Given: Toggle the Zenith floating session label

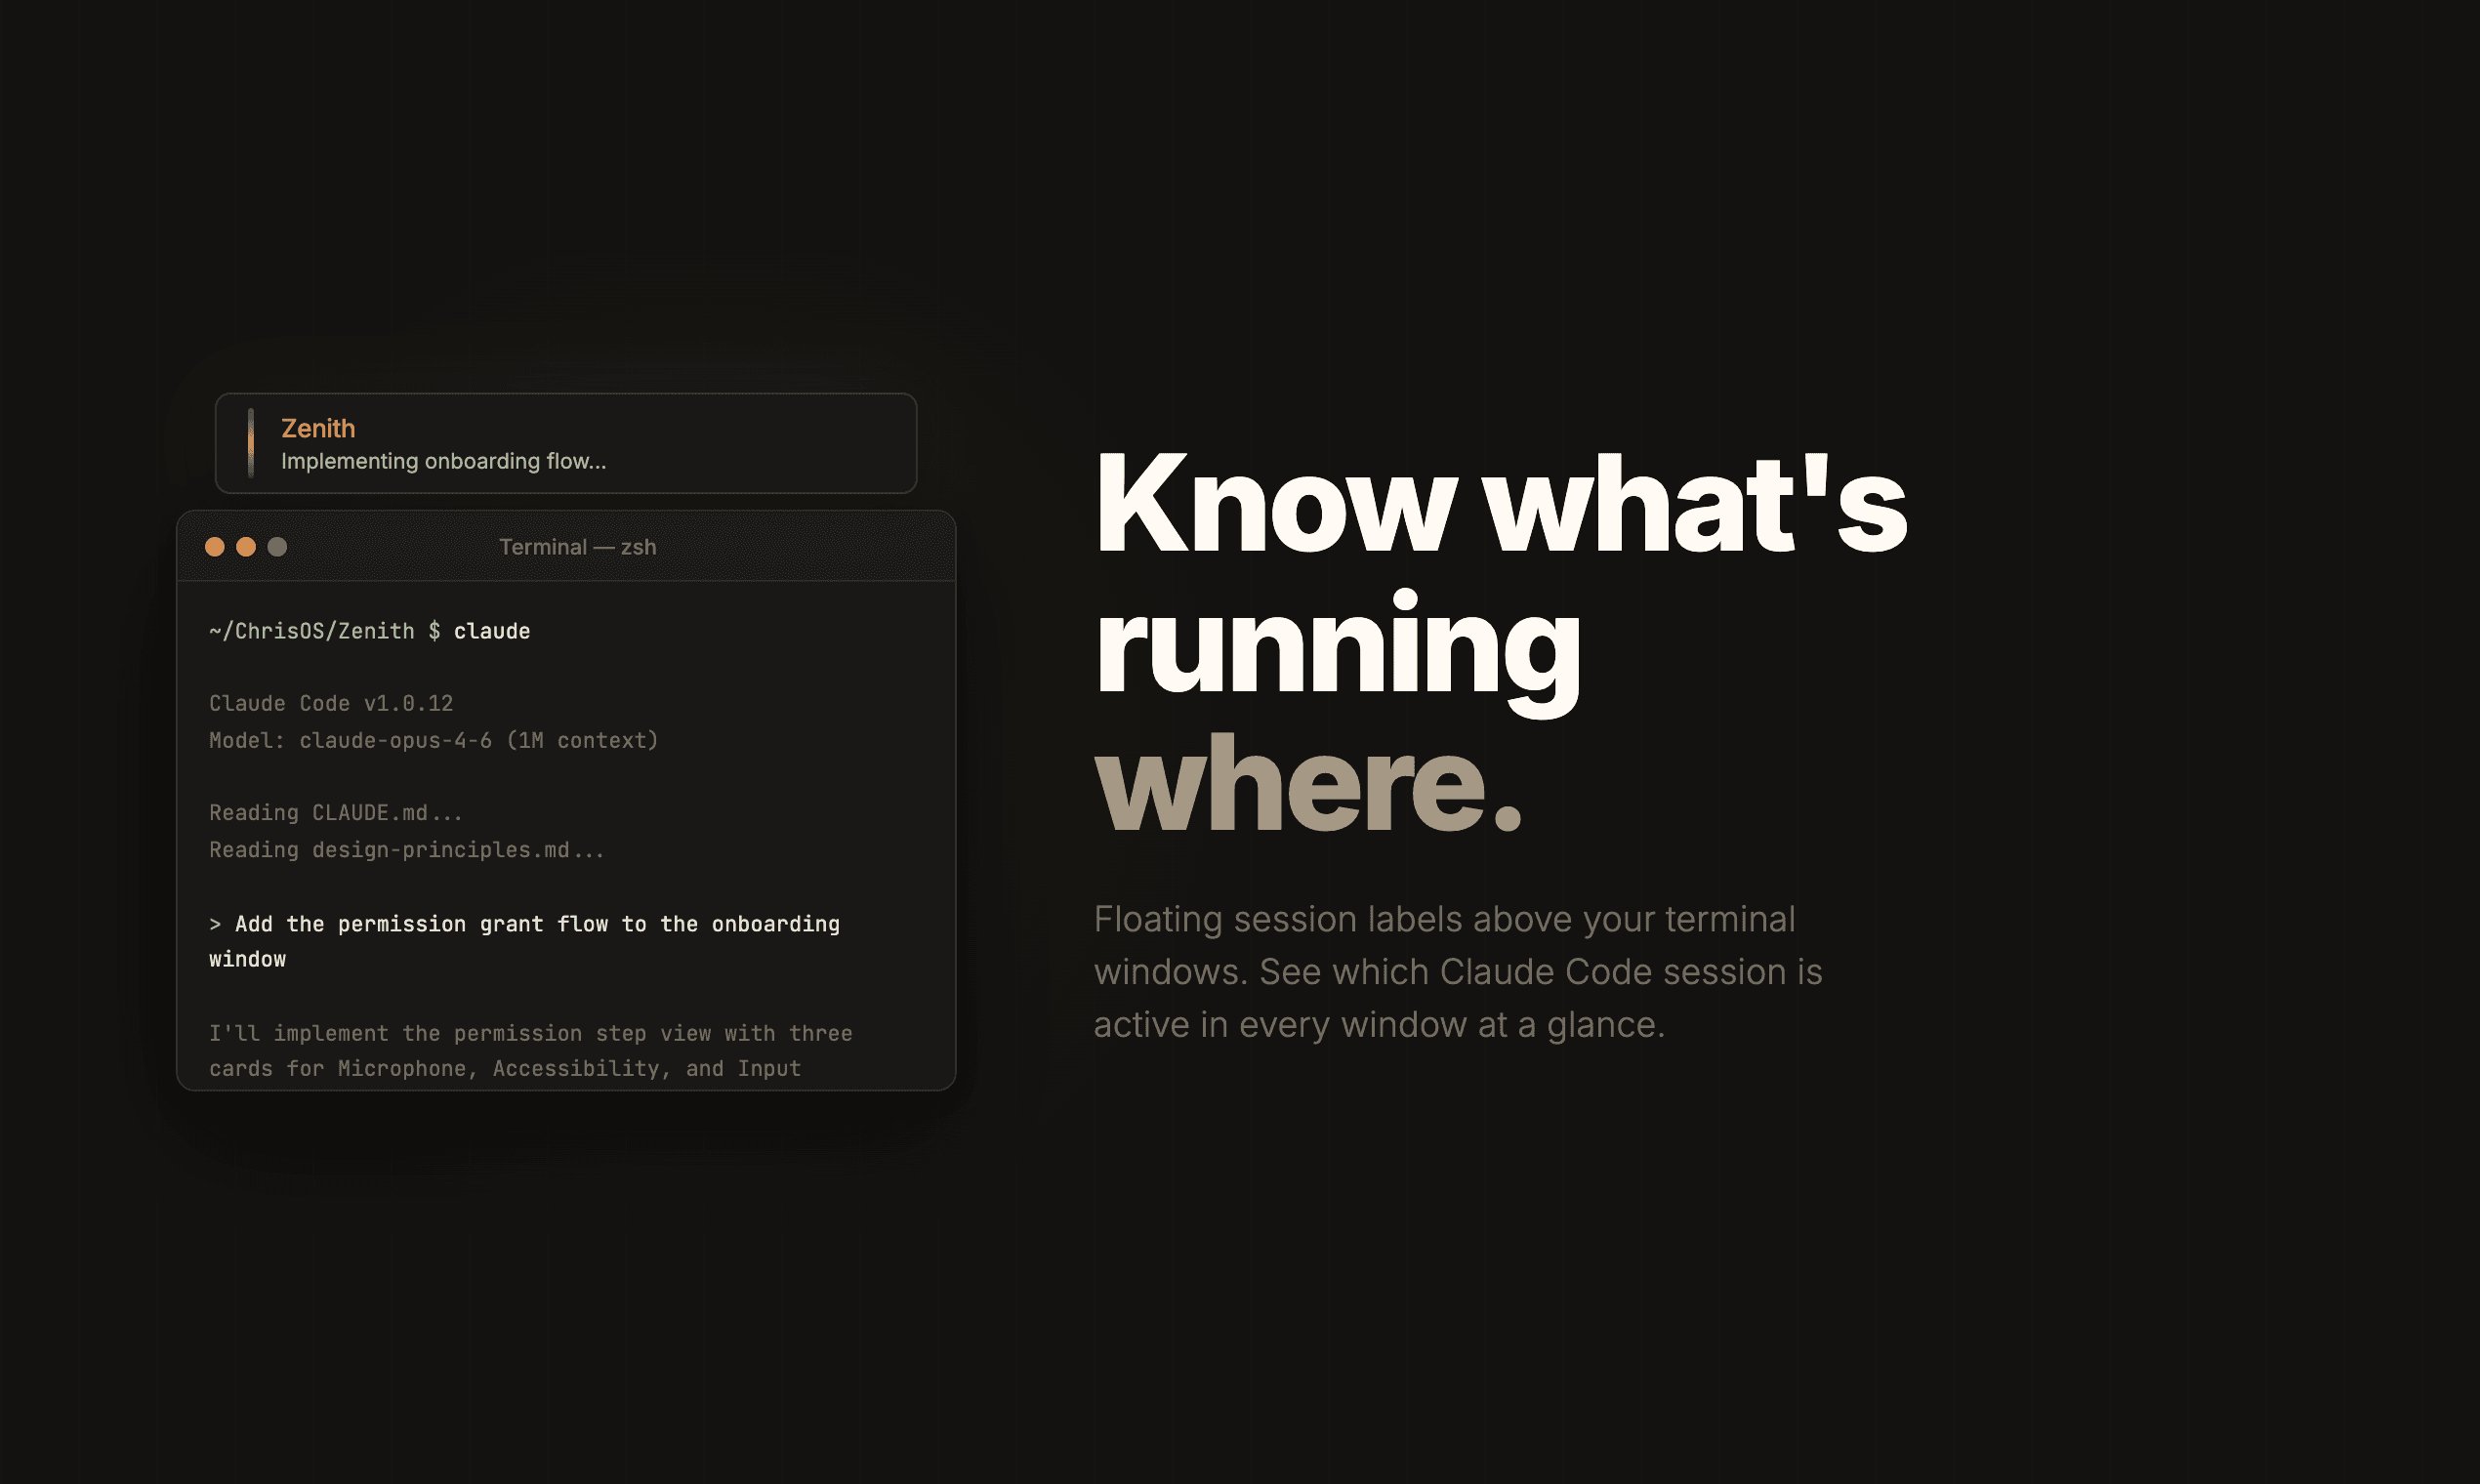Looking at the screenshot, I should coord(565,443).
